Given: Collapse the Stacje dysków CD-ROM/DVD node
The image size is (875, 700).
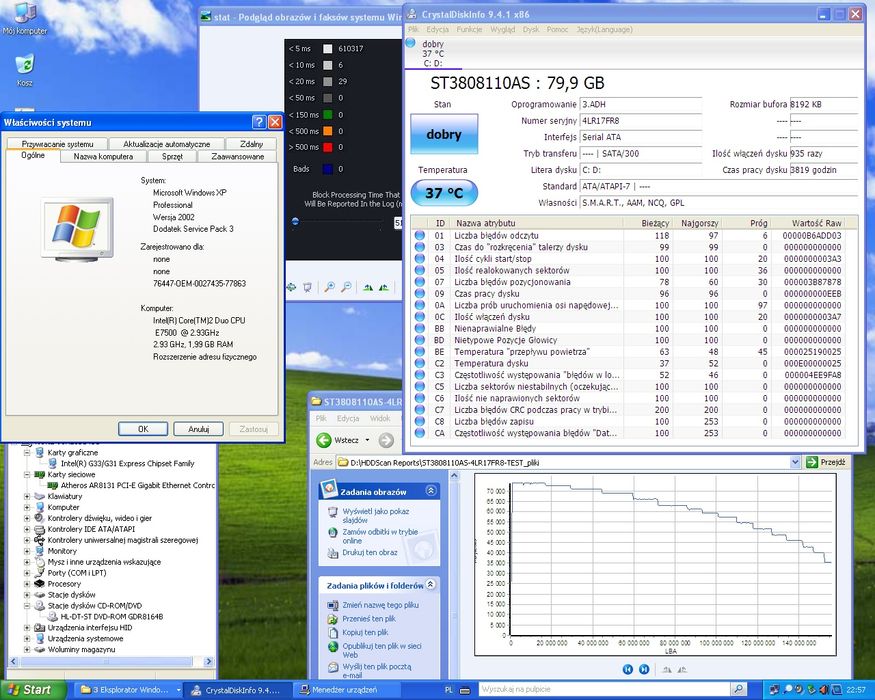Looking at the screenshot, I should click(27, 606).
